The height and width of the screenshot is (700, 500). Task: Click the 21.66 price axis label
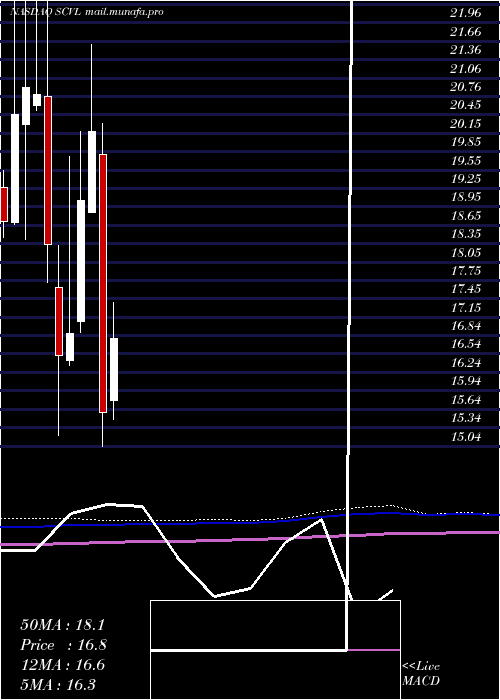(x=466, y=32)
